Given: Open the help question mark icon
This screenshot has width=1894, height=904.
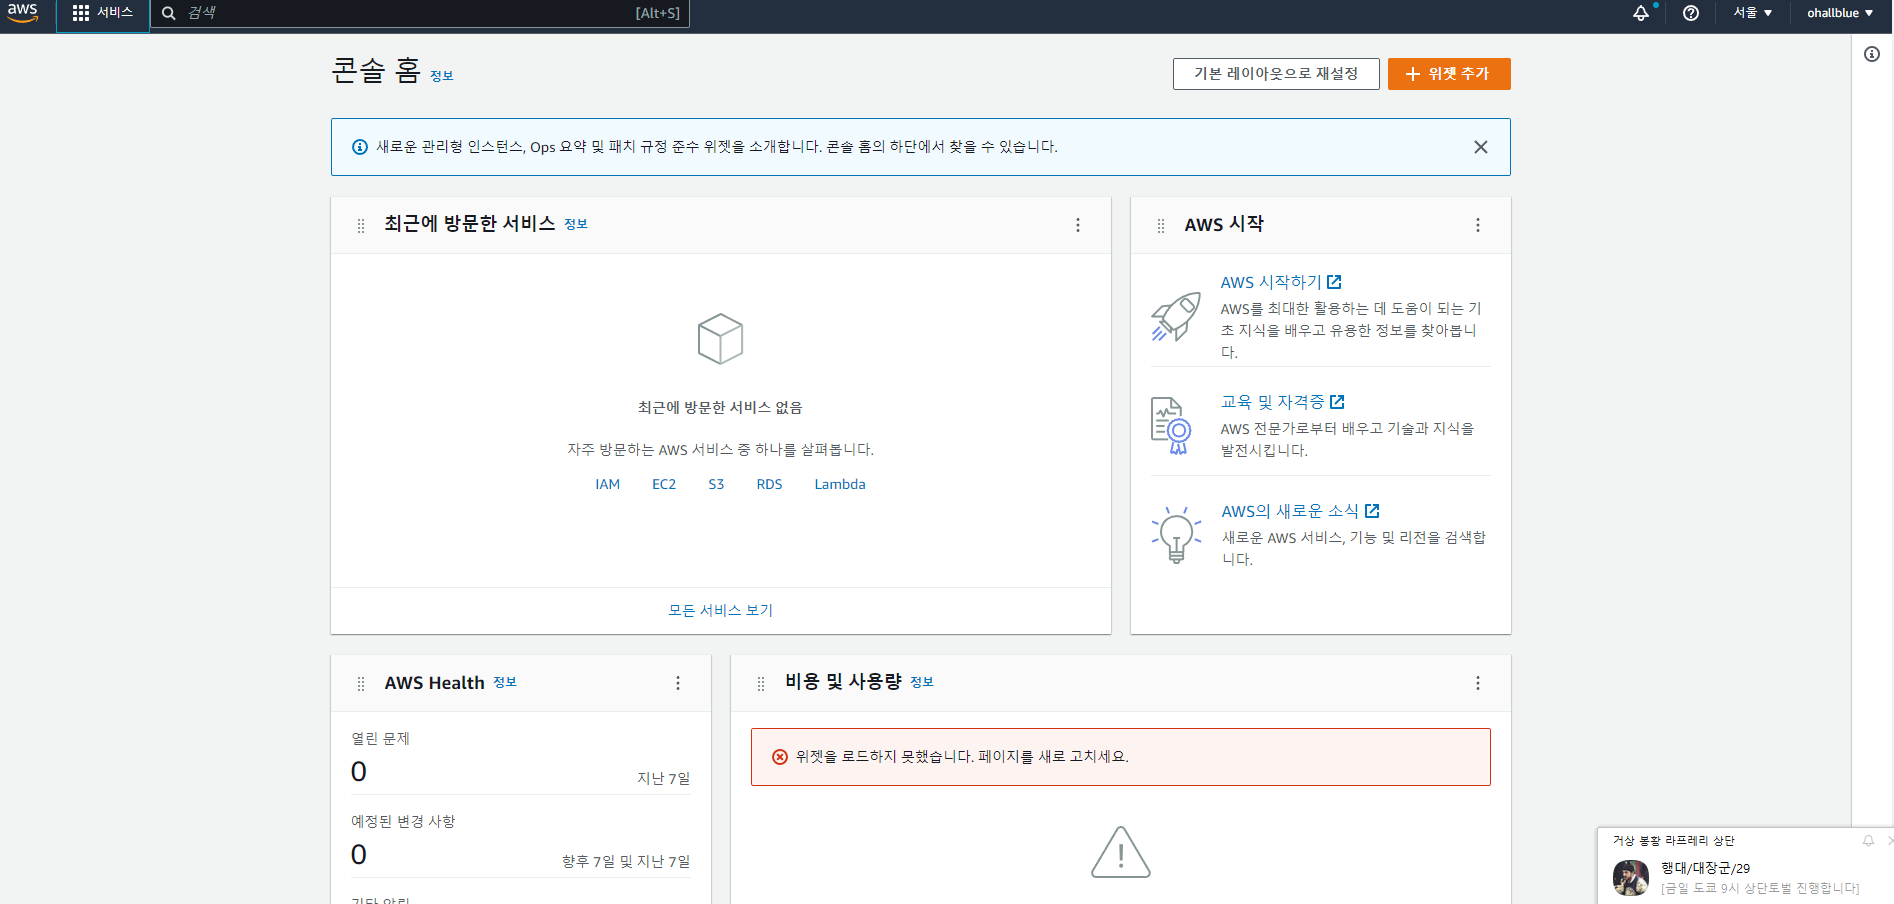Looking at the screenshot, I should tap(1691, 13).
